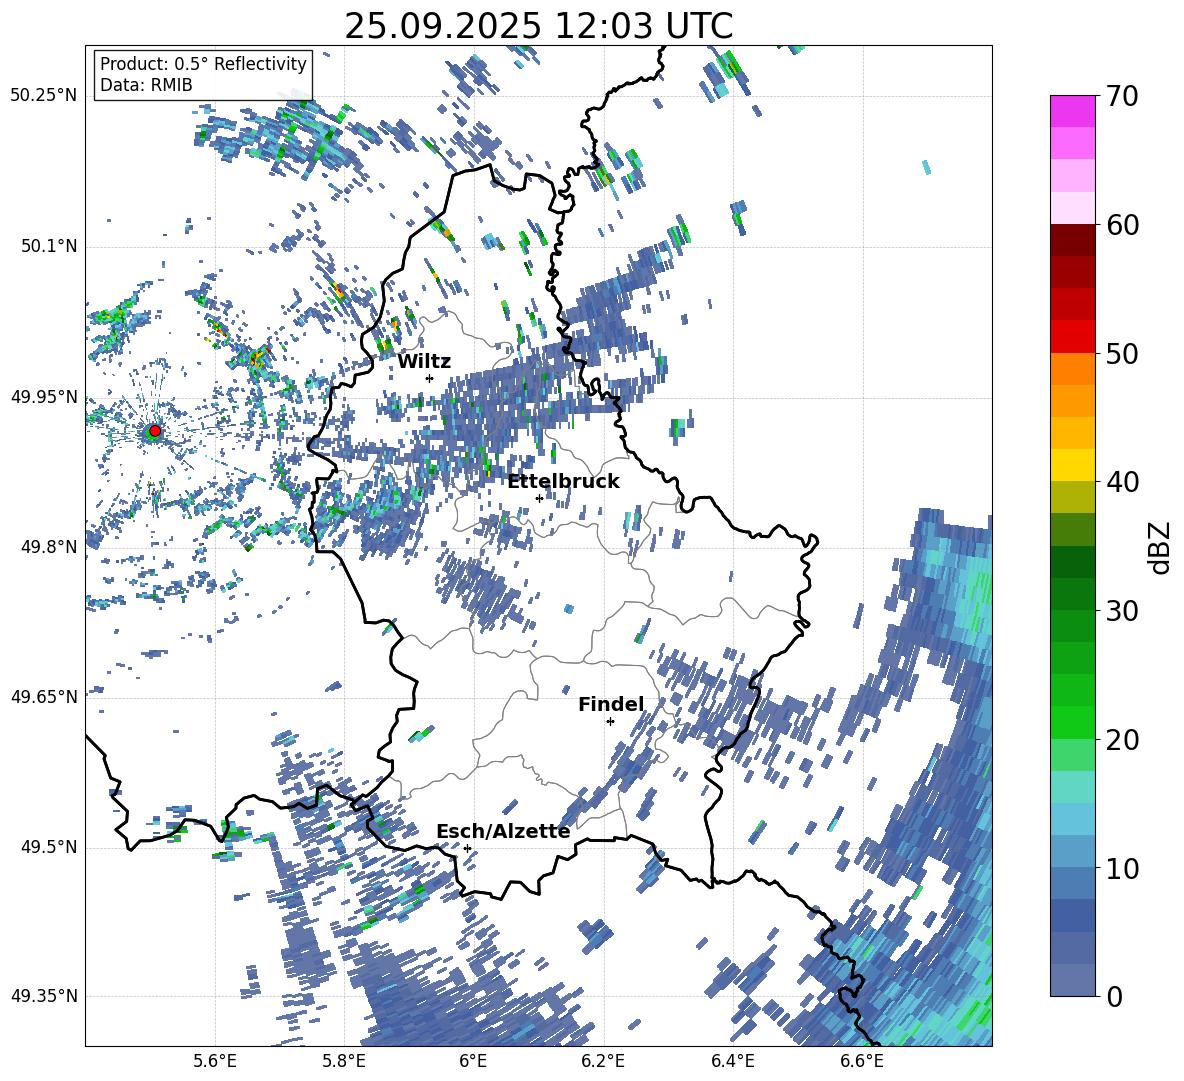
Task: Click the 50.25°N latitude label
Action: pyautogui.click(x=44, y=96)
